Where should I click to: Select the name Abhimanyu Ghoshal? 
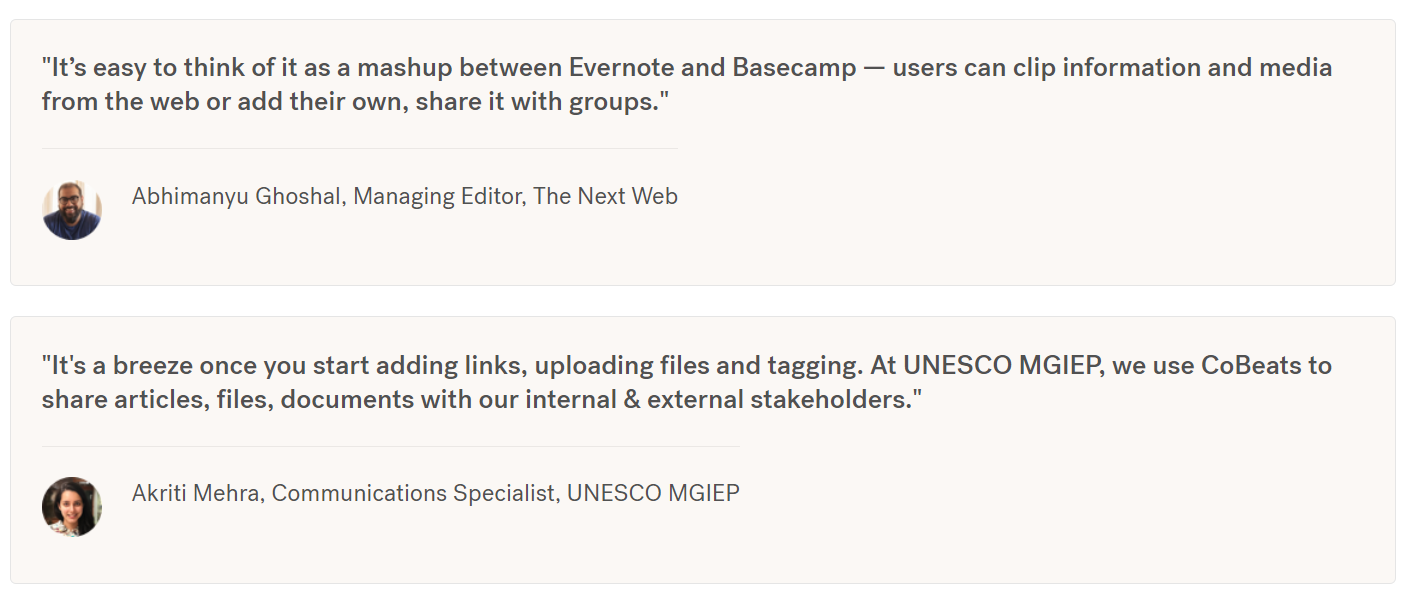(237, 197)
